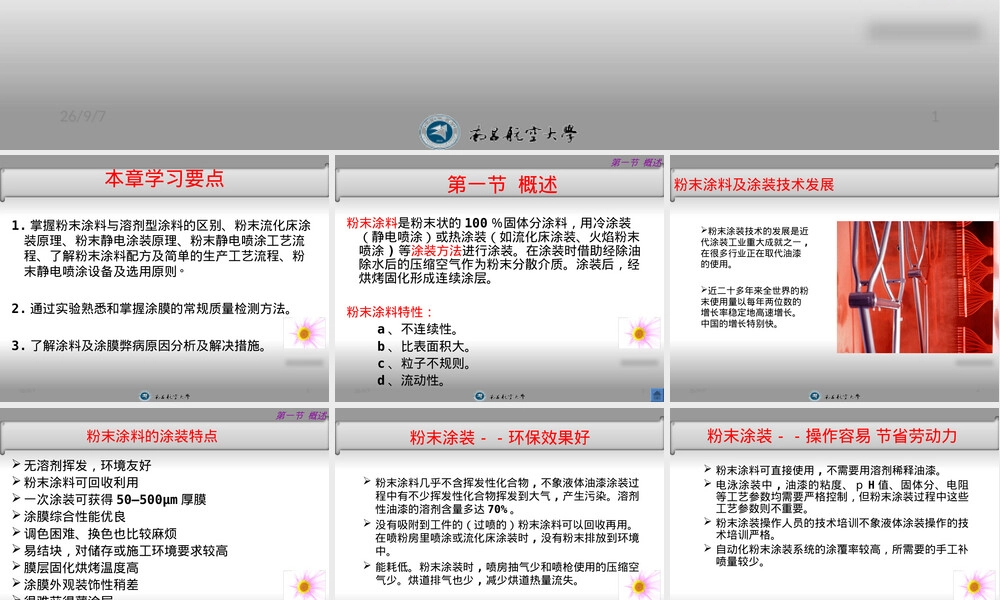1000x600 pixels.
Task: Click page number 1 on the first slide
Action: point(935,116)
